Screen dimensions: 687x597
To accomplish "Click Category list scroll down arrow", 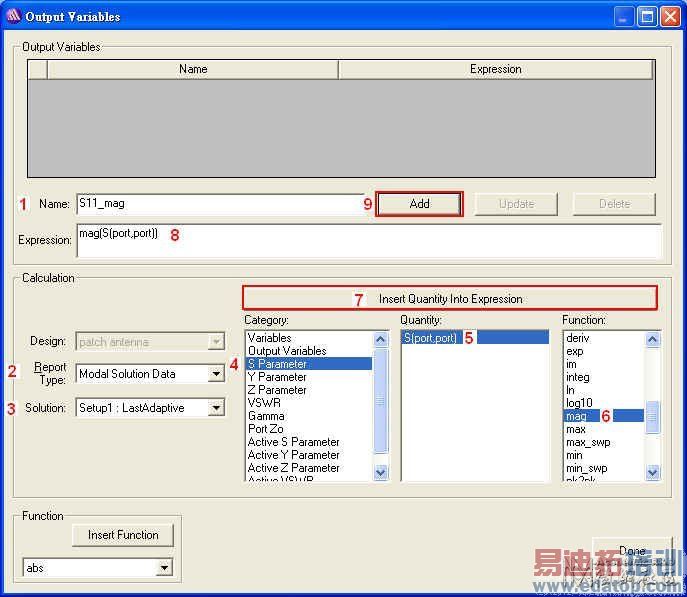I will tap(380, 472).
